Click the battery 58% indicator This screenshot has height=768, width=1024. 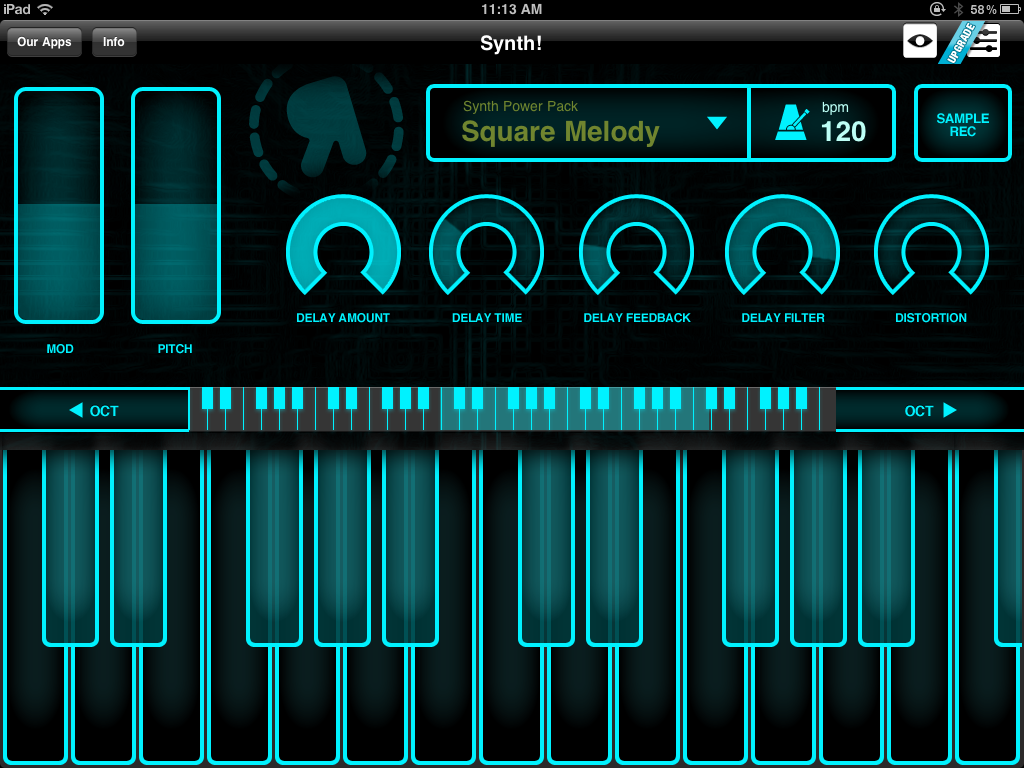(x=996, y=9)
